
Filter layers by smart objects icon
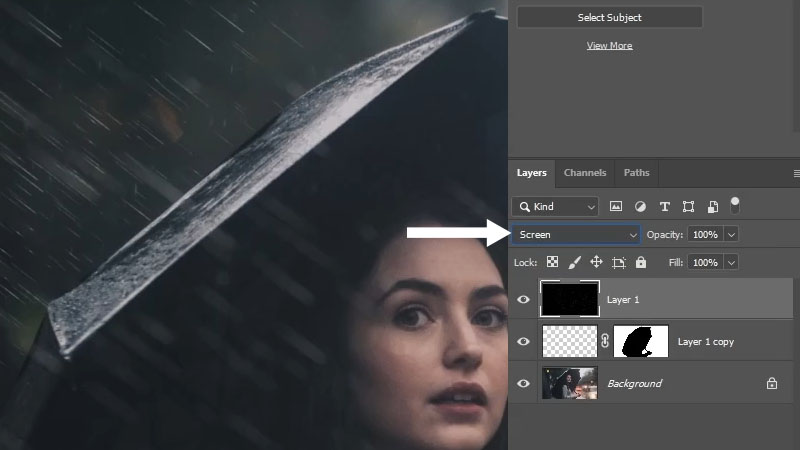click(x=713, y=206)
